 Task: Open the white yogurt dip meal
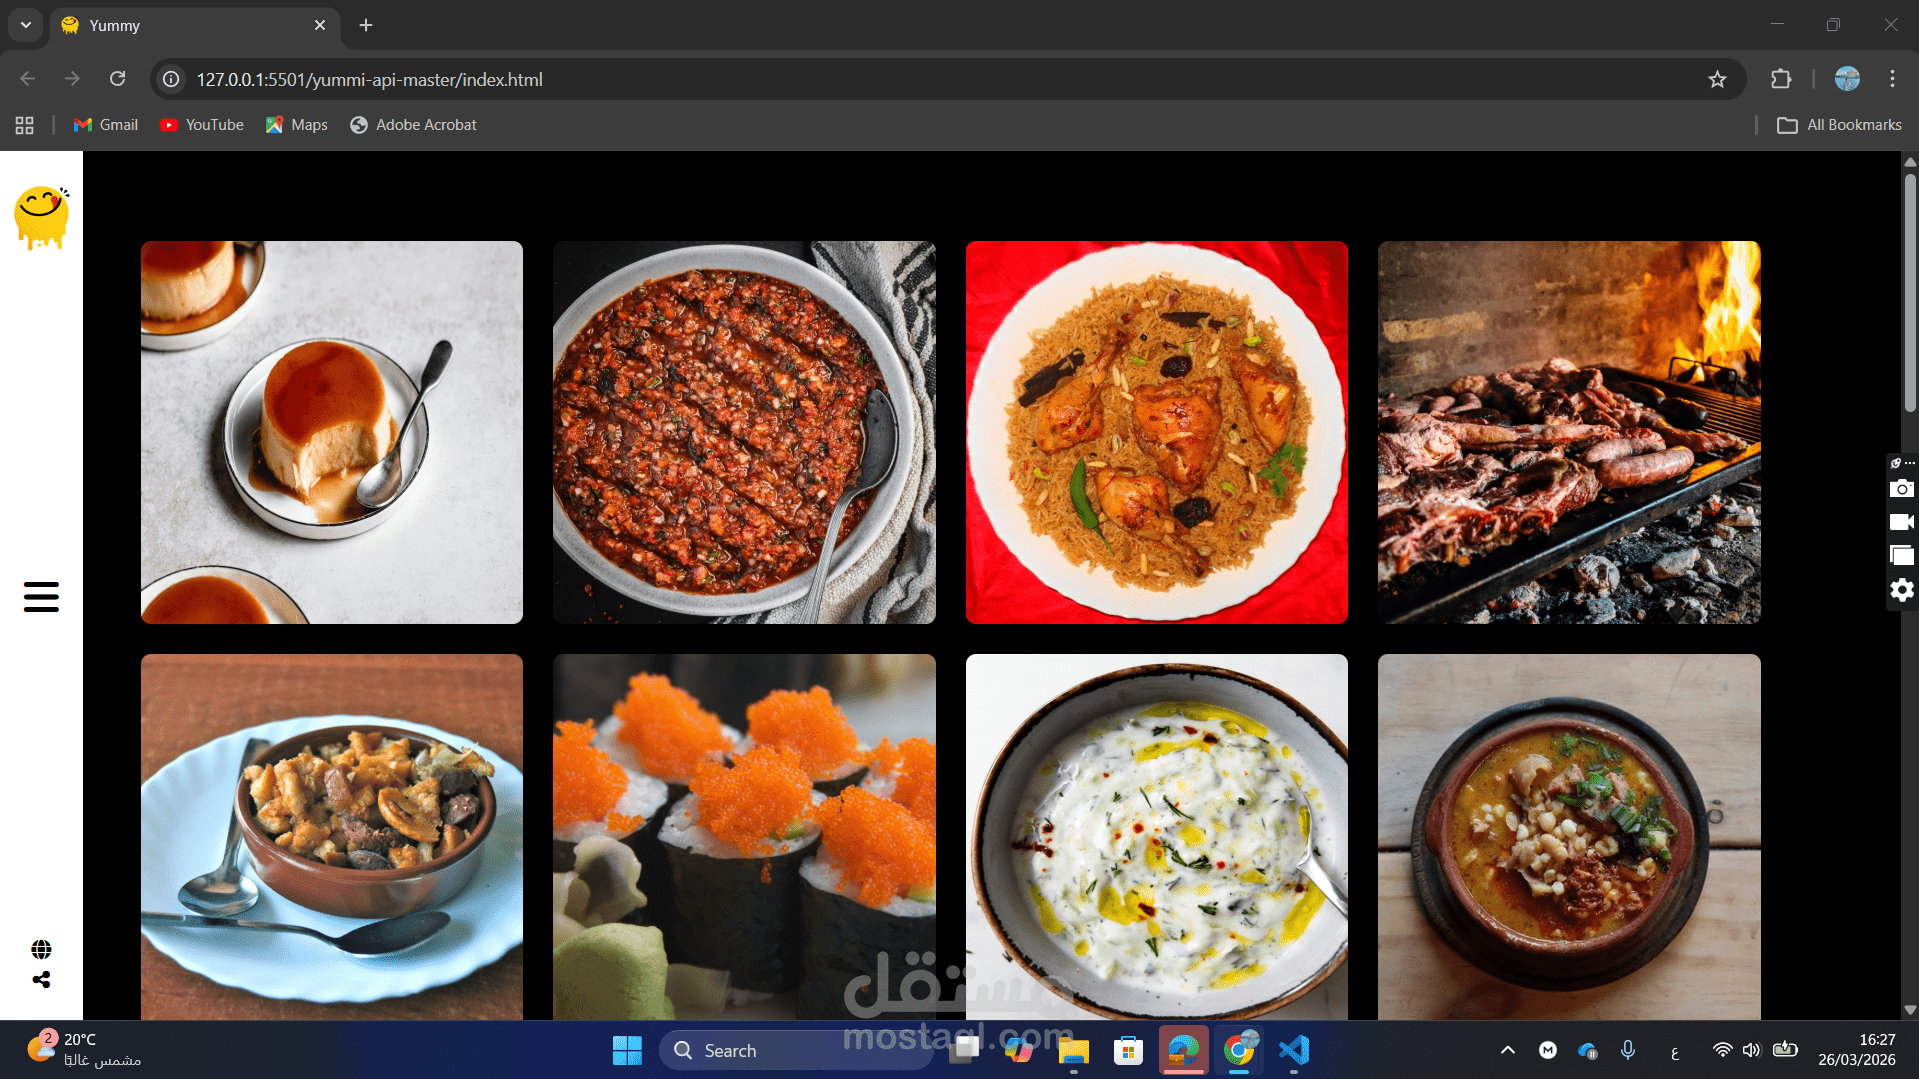[x=1157, y=837]
